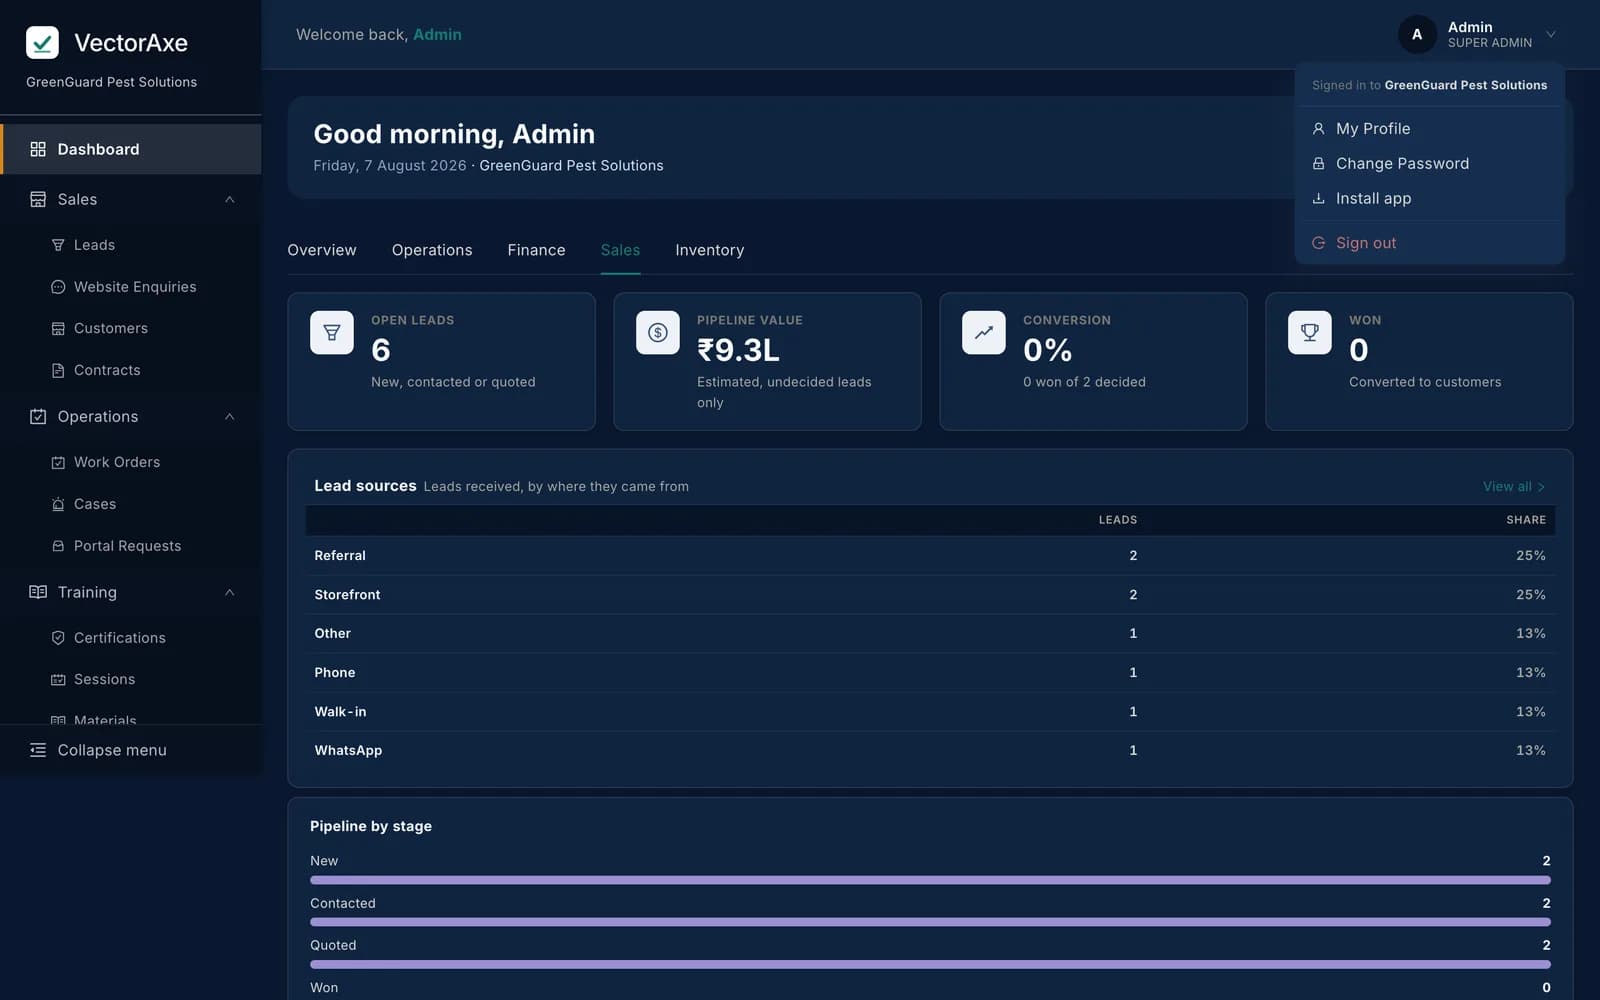
Task: Click the Contracts document icon
Action: pyautogui.click(x=58, y=370)
